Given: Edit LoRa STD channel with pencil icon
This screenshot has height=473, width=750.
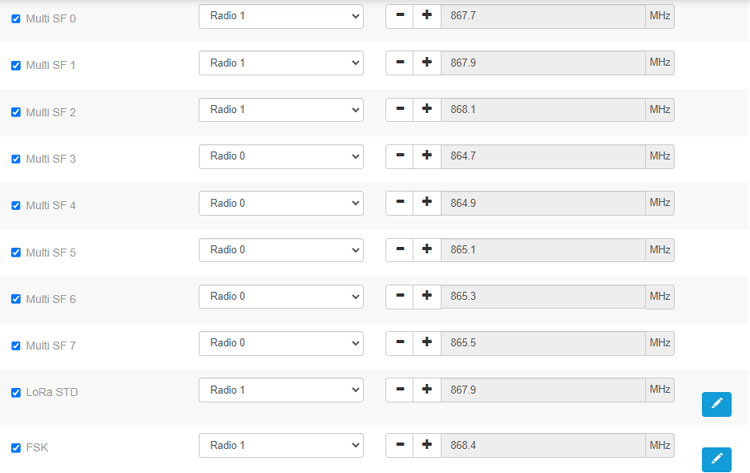Looking at the screenshot, I should point(716,404).
